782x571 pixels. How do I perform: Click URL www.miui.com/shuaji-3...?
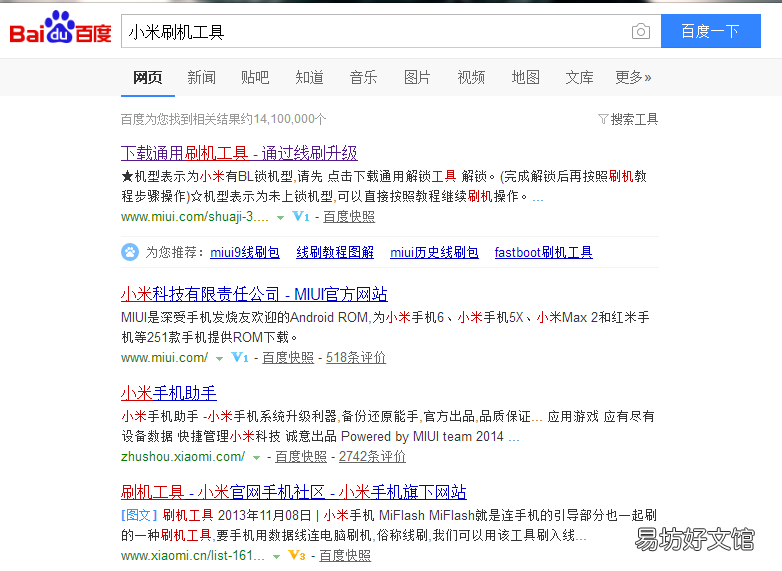(195, 217)
